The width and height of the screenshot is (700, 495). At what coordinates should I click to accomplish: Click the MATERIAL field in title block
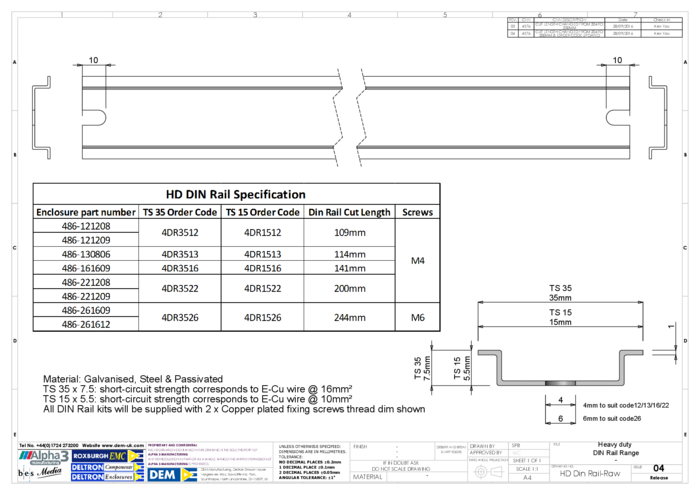pyautogui.click(x=368, y=477)
